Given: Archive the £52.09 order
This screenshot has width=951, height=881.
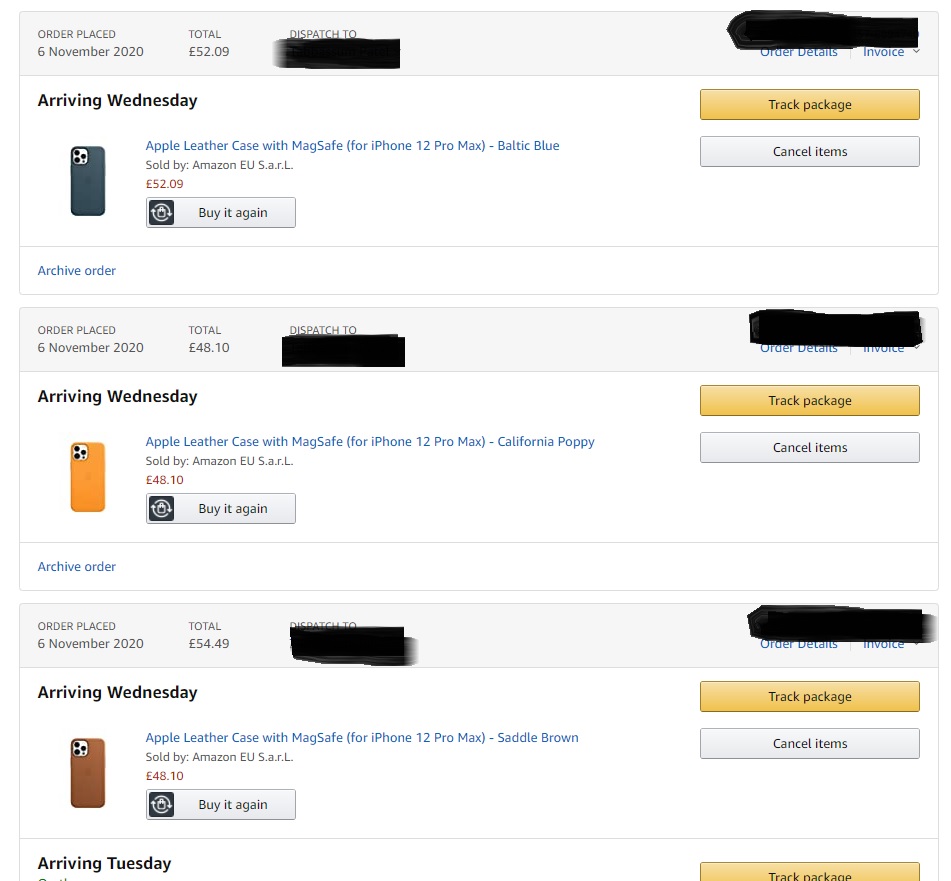Looking at the screenshot, I should click(x=77, y=270).
